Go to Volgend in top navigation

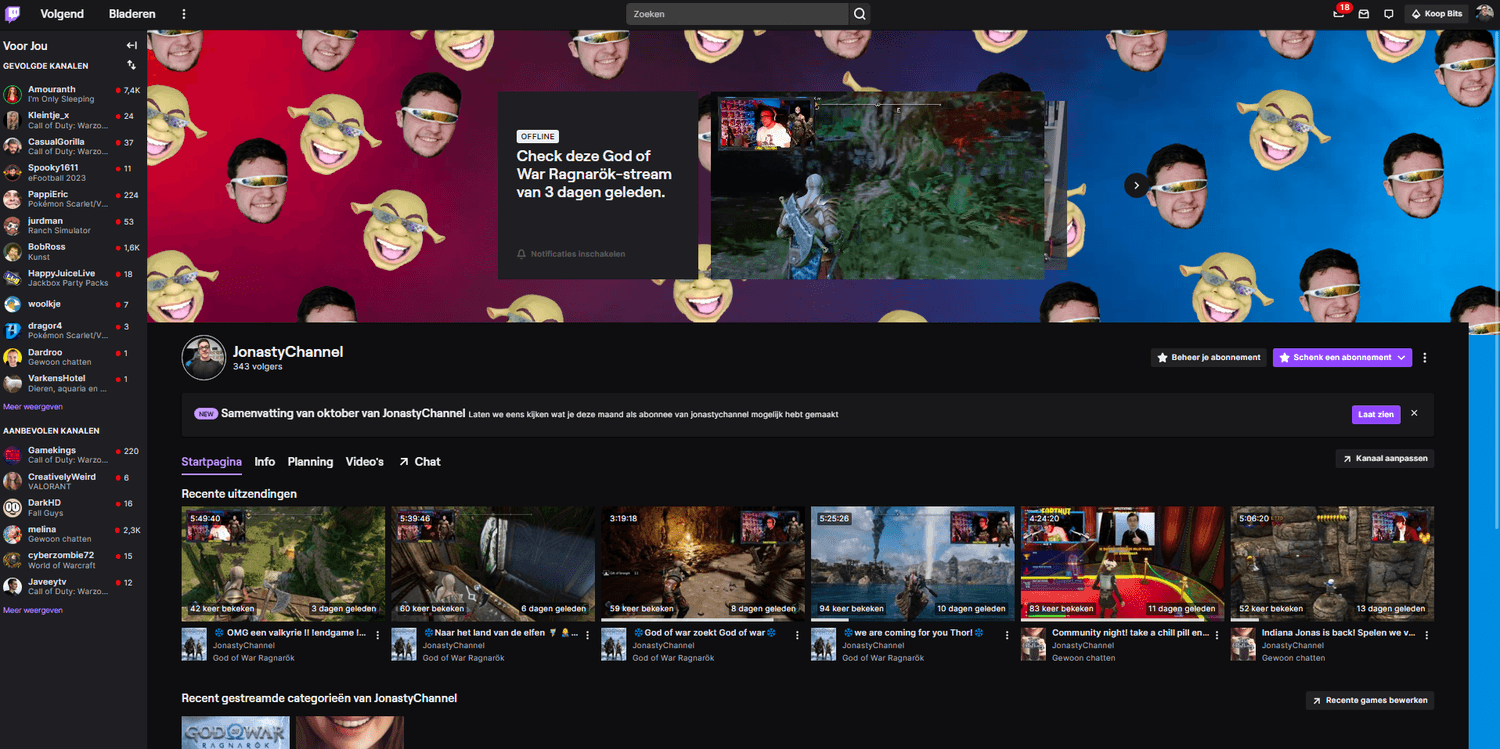[x=62, y=14]
